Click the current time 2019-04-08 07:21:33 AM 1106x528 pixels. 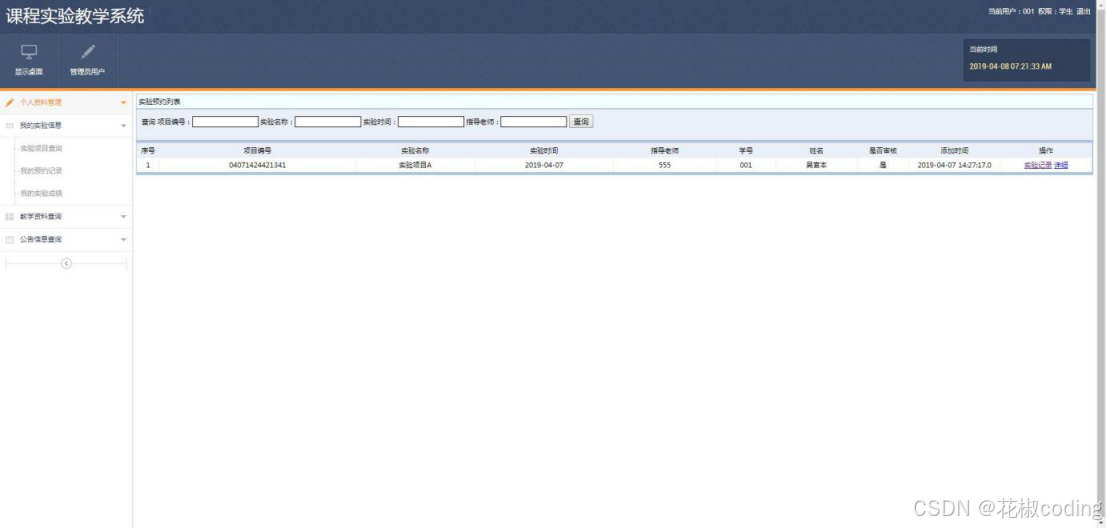click(1011, 66)
